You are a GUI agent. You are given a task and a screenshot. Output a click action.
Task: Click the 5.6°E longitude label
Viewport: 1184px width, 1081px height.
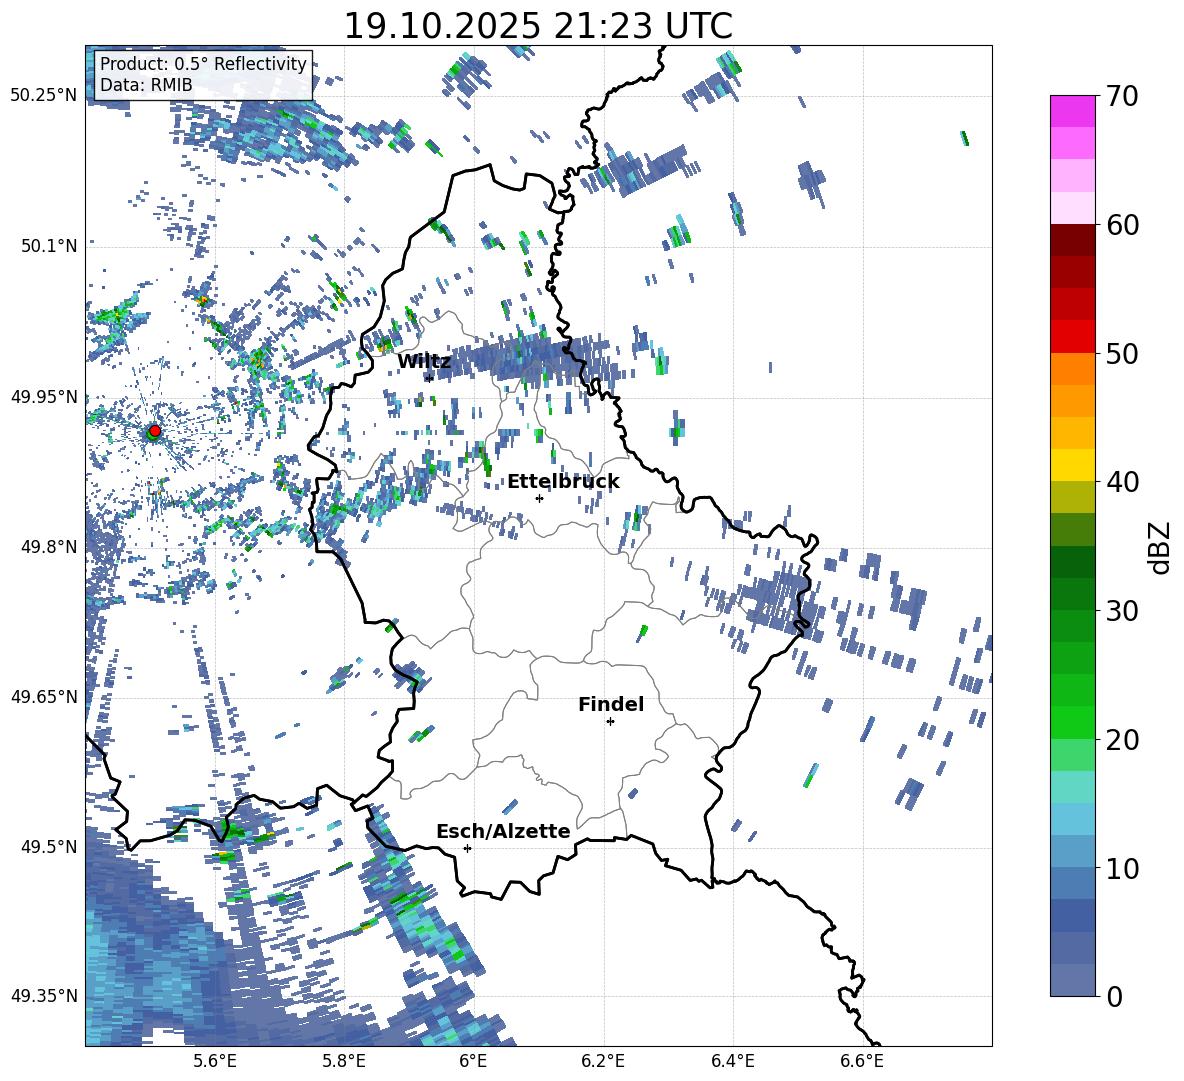pyautogui.click(x=214, y=1061)
